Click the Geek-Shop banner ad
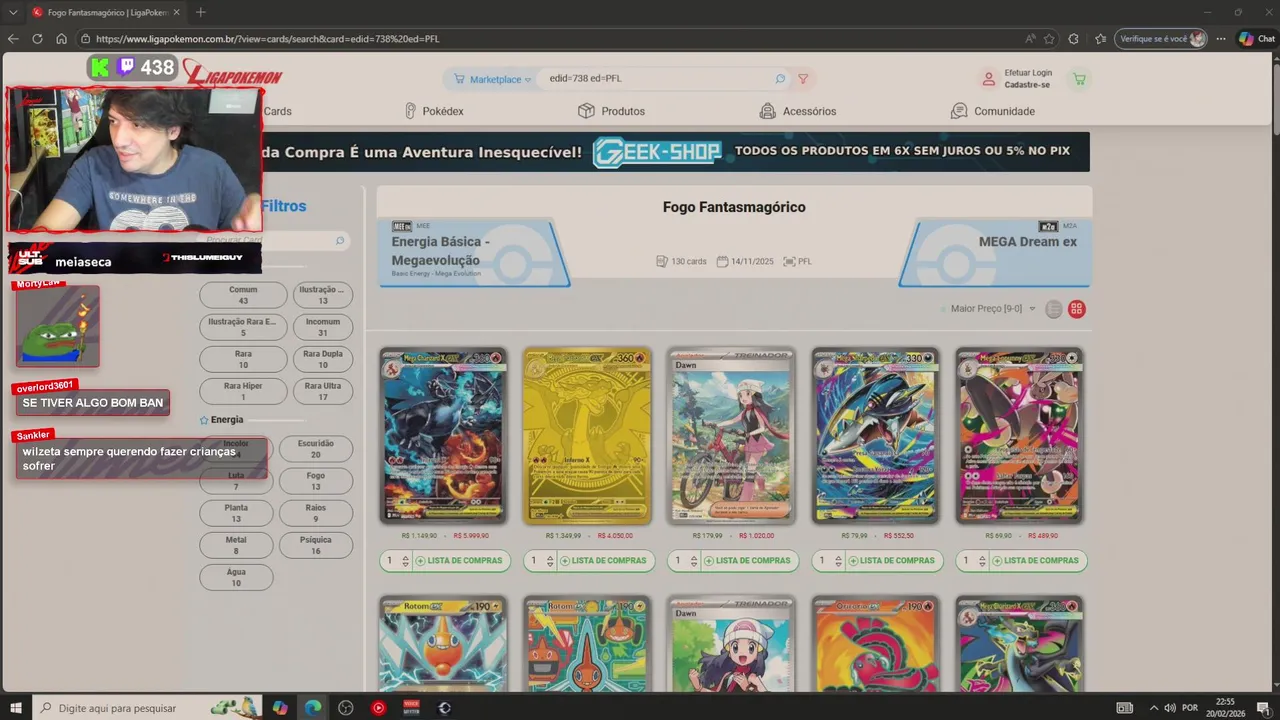Viewport: 1280px width, 720px height. click(675, 152)
